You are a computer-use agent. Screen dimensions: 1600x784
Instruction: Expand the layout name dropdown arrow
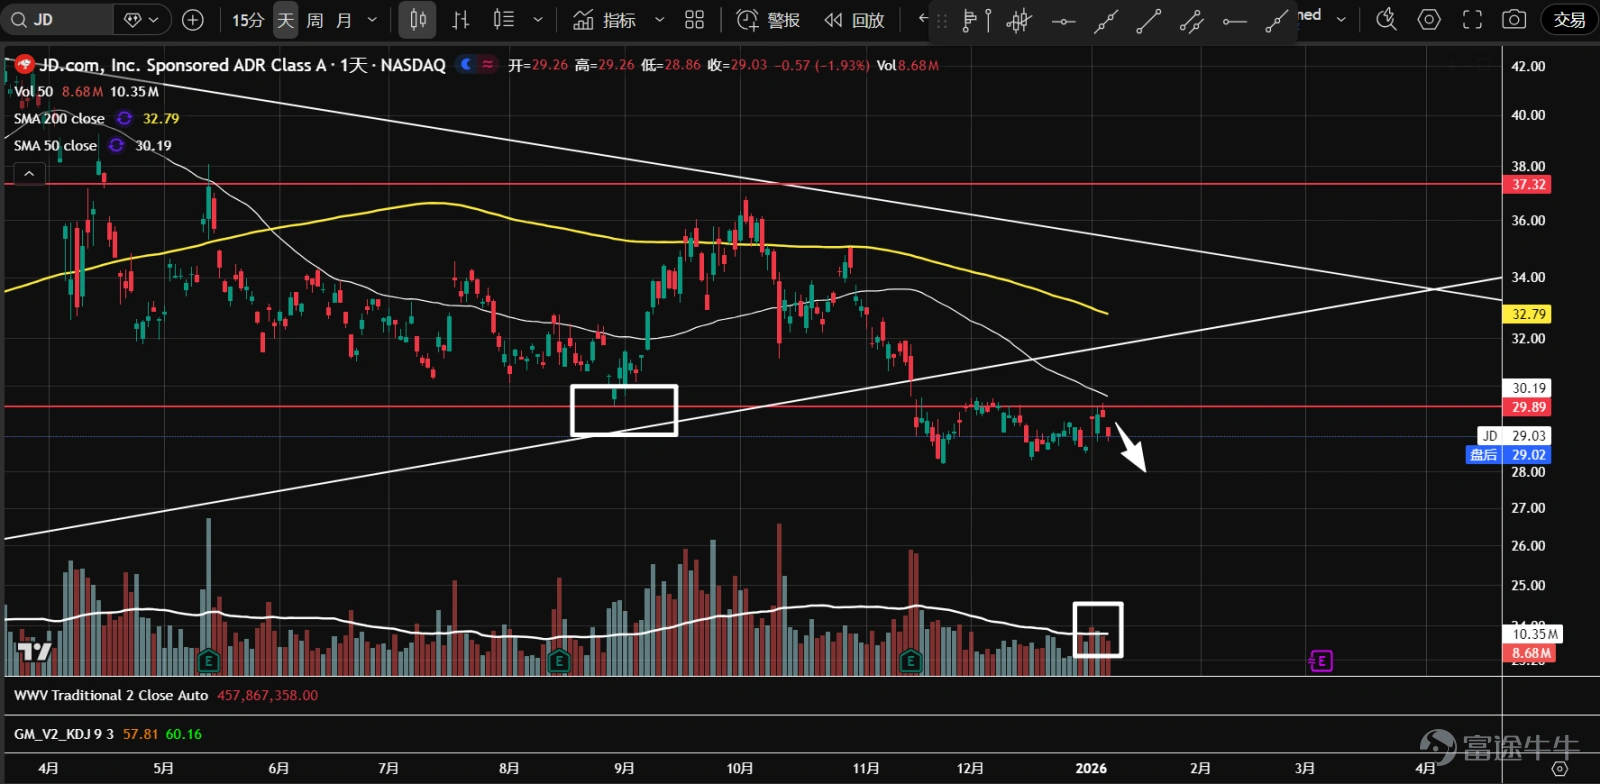pyautogui.click(x=1341, y=20)
